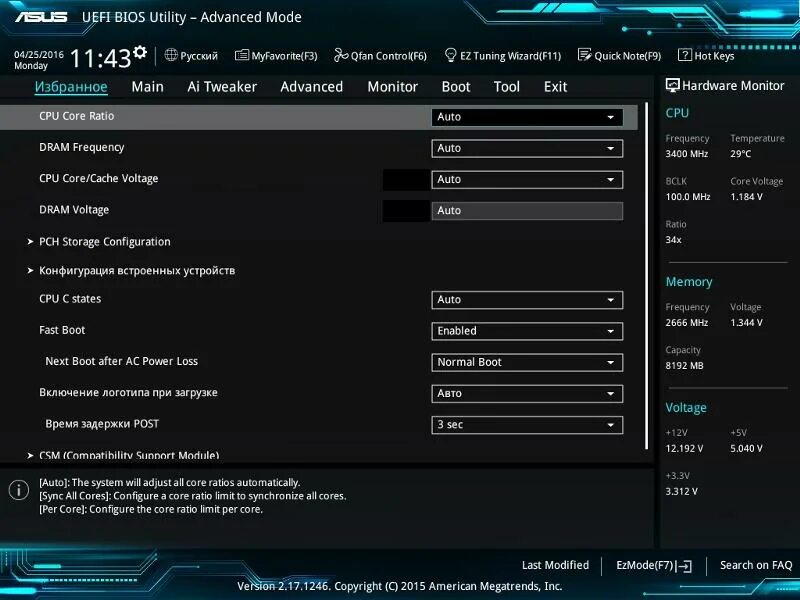The image size is (800, 600).
Task: Click BCLK 100.0 MHz value
Action: 688,197
